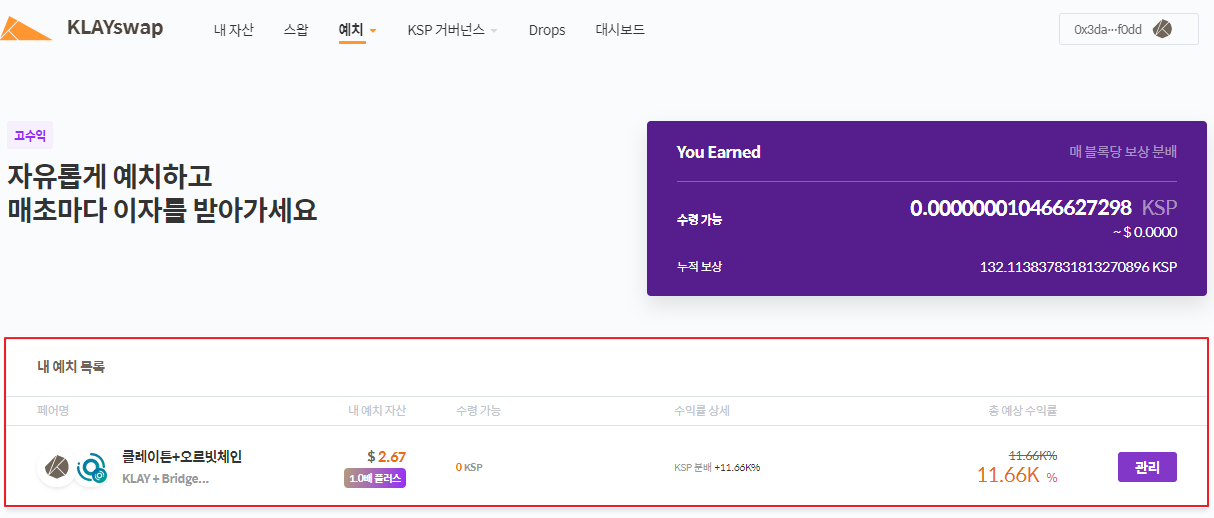This screenshot has width=1214, height=518.
Task: Expand the KSP 거버넌스 dropdown arrow
Action: click(494, 31)
